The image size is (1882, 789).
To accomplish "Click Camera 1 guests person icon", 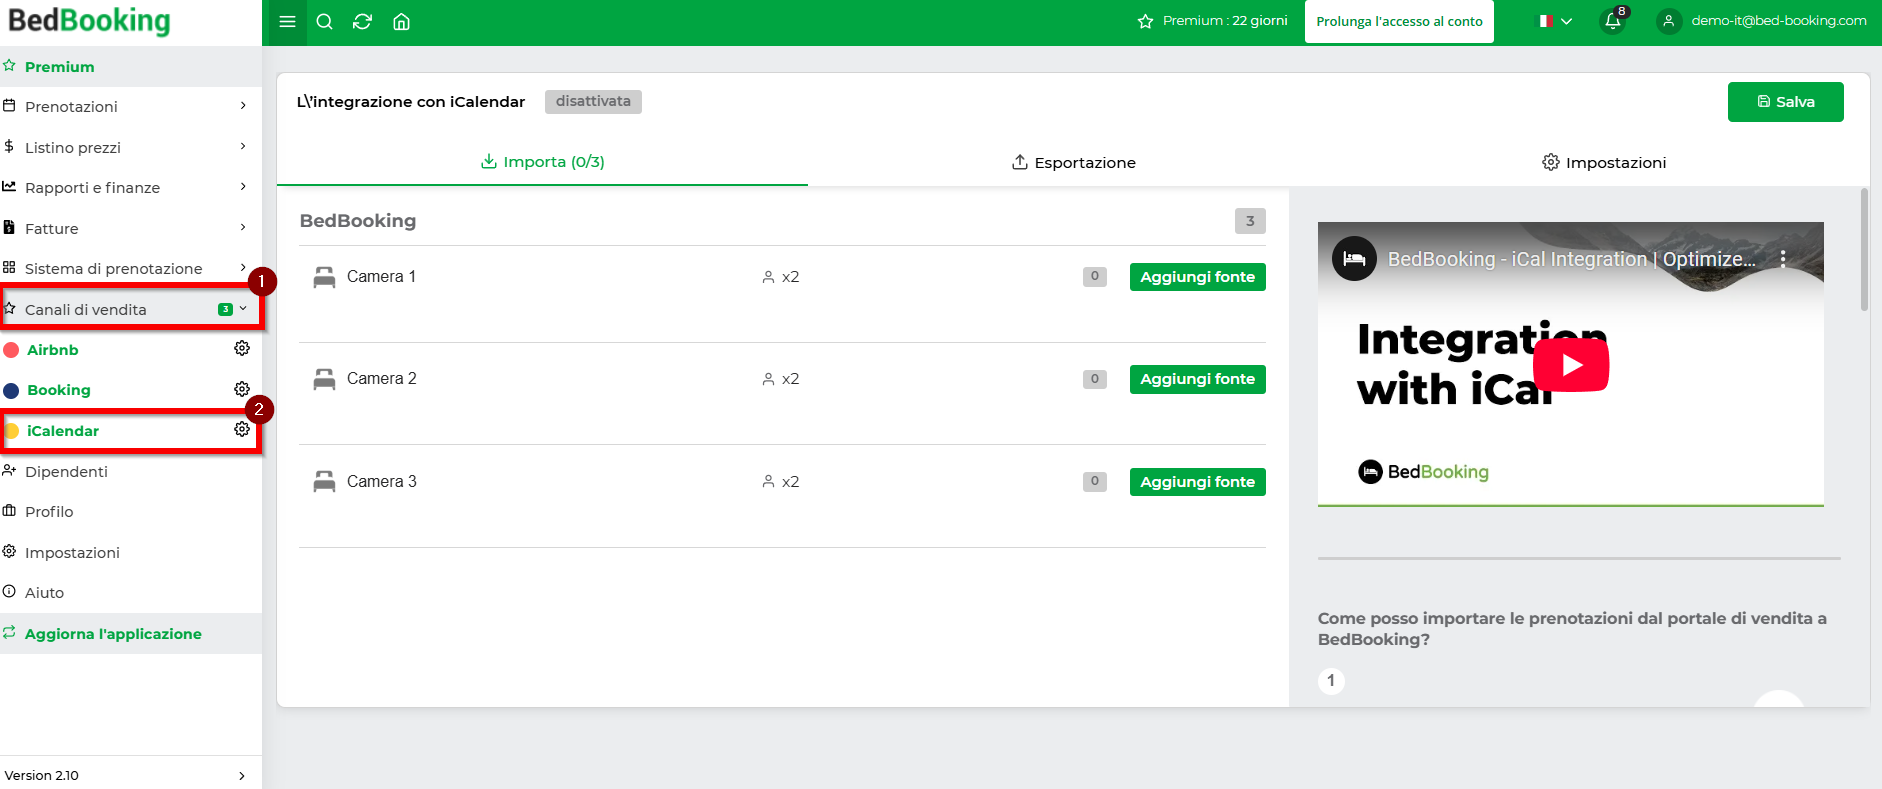I will coord(768,277).
